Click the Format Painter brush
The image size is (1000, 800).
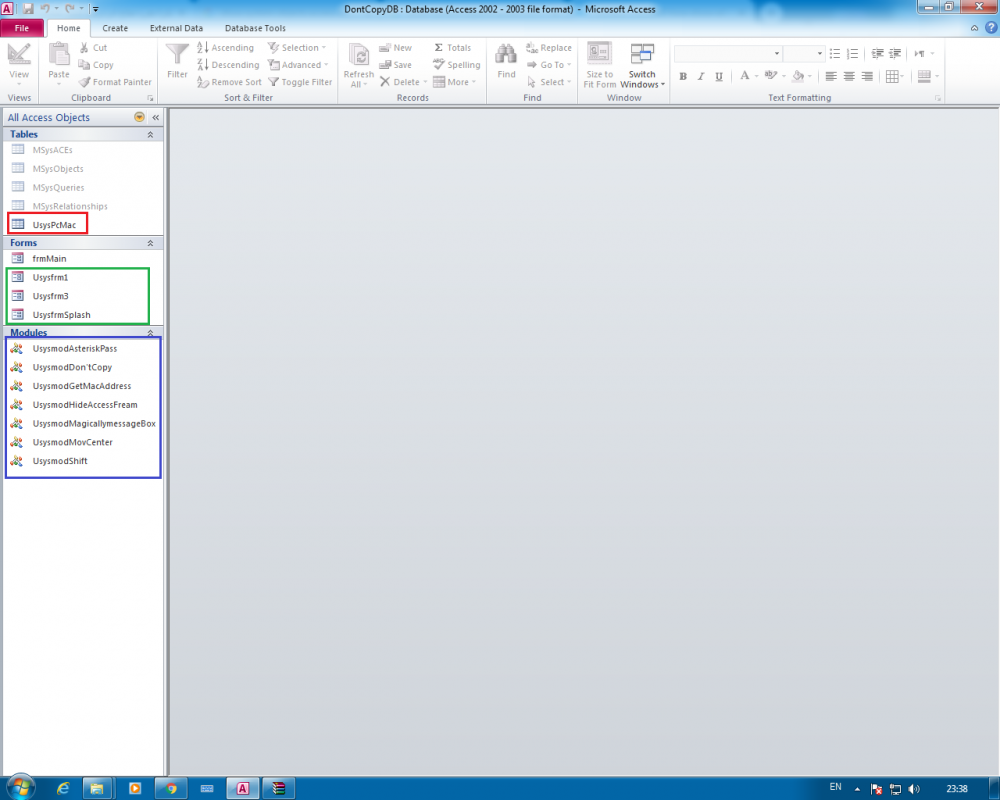coord(84,82)
